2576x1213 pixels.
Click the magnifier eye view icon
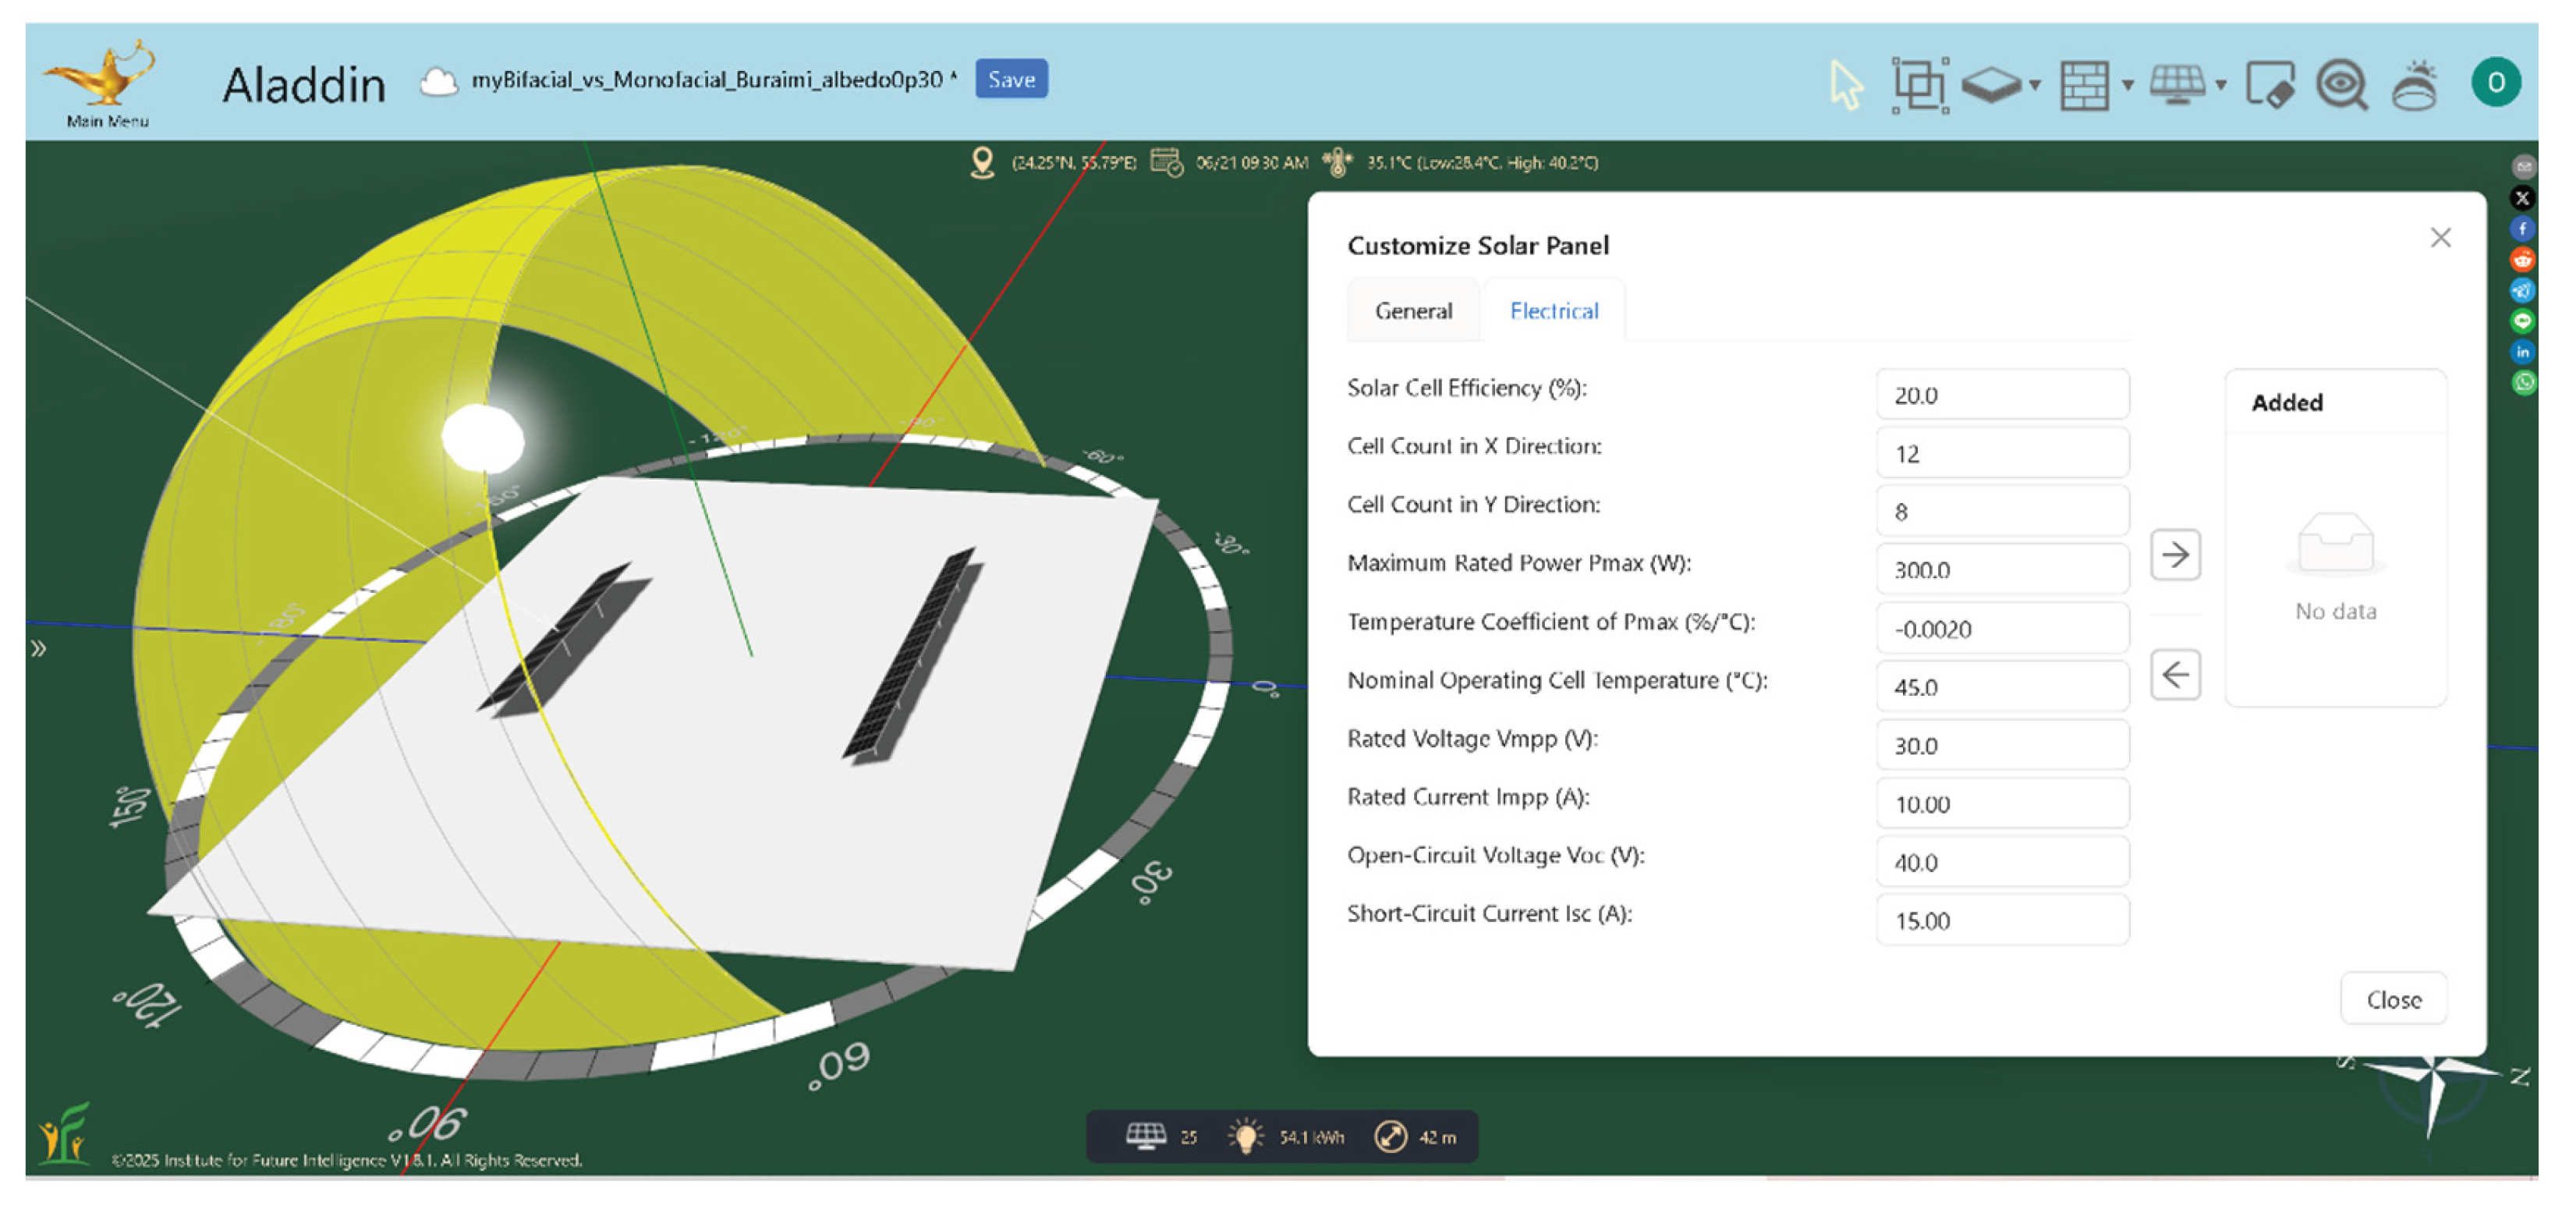click(2342, 84)
